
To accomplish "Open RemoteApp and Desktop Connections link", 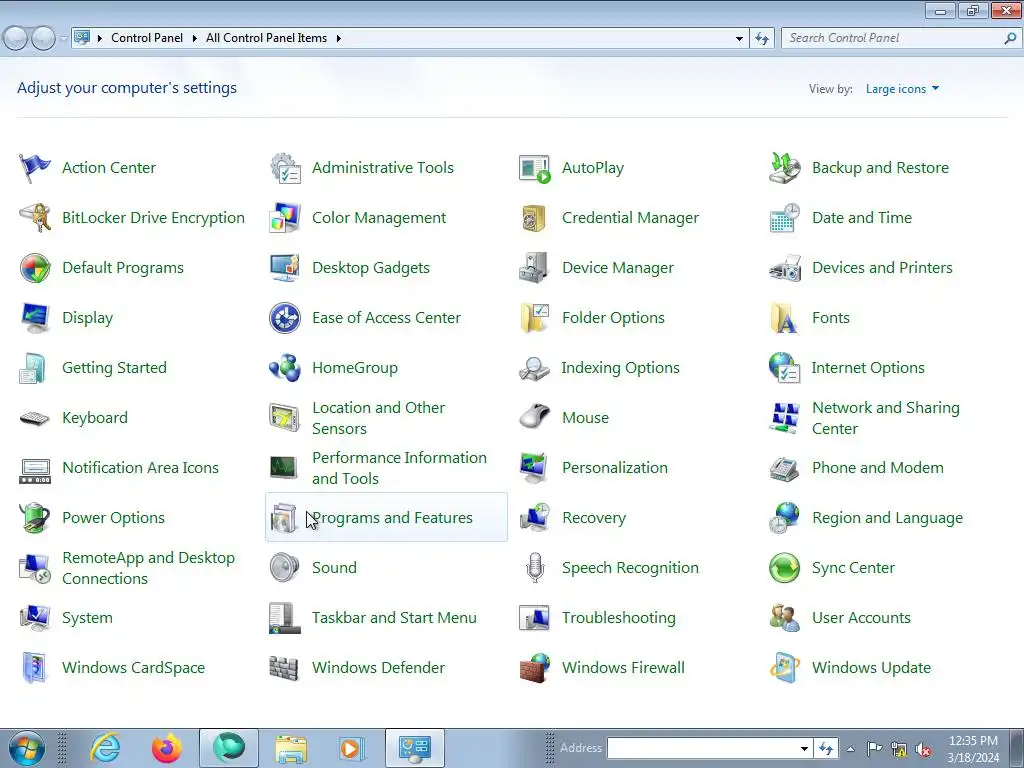I will 148,568.
